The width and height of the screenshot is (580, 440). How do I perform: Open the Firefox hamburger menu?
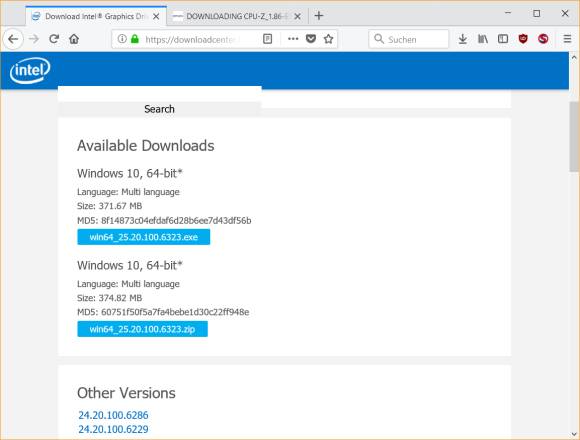tap(567, 39)
